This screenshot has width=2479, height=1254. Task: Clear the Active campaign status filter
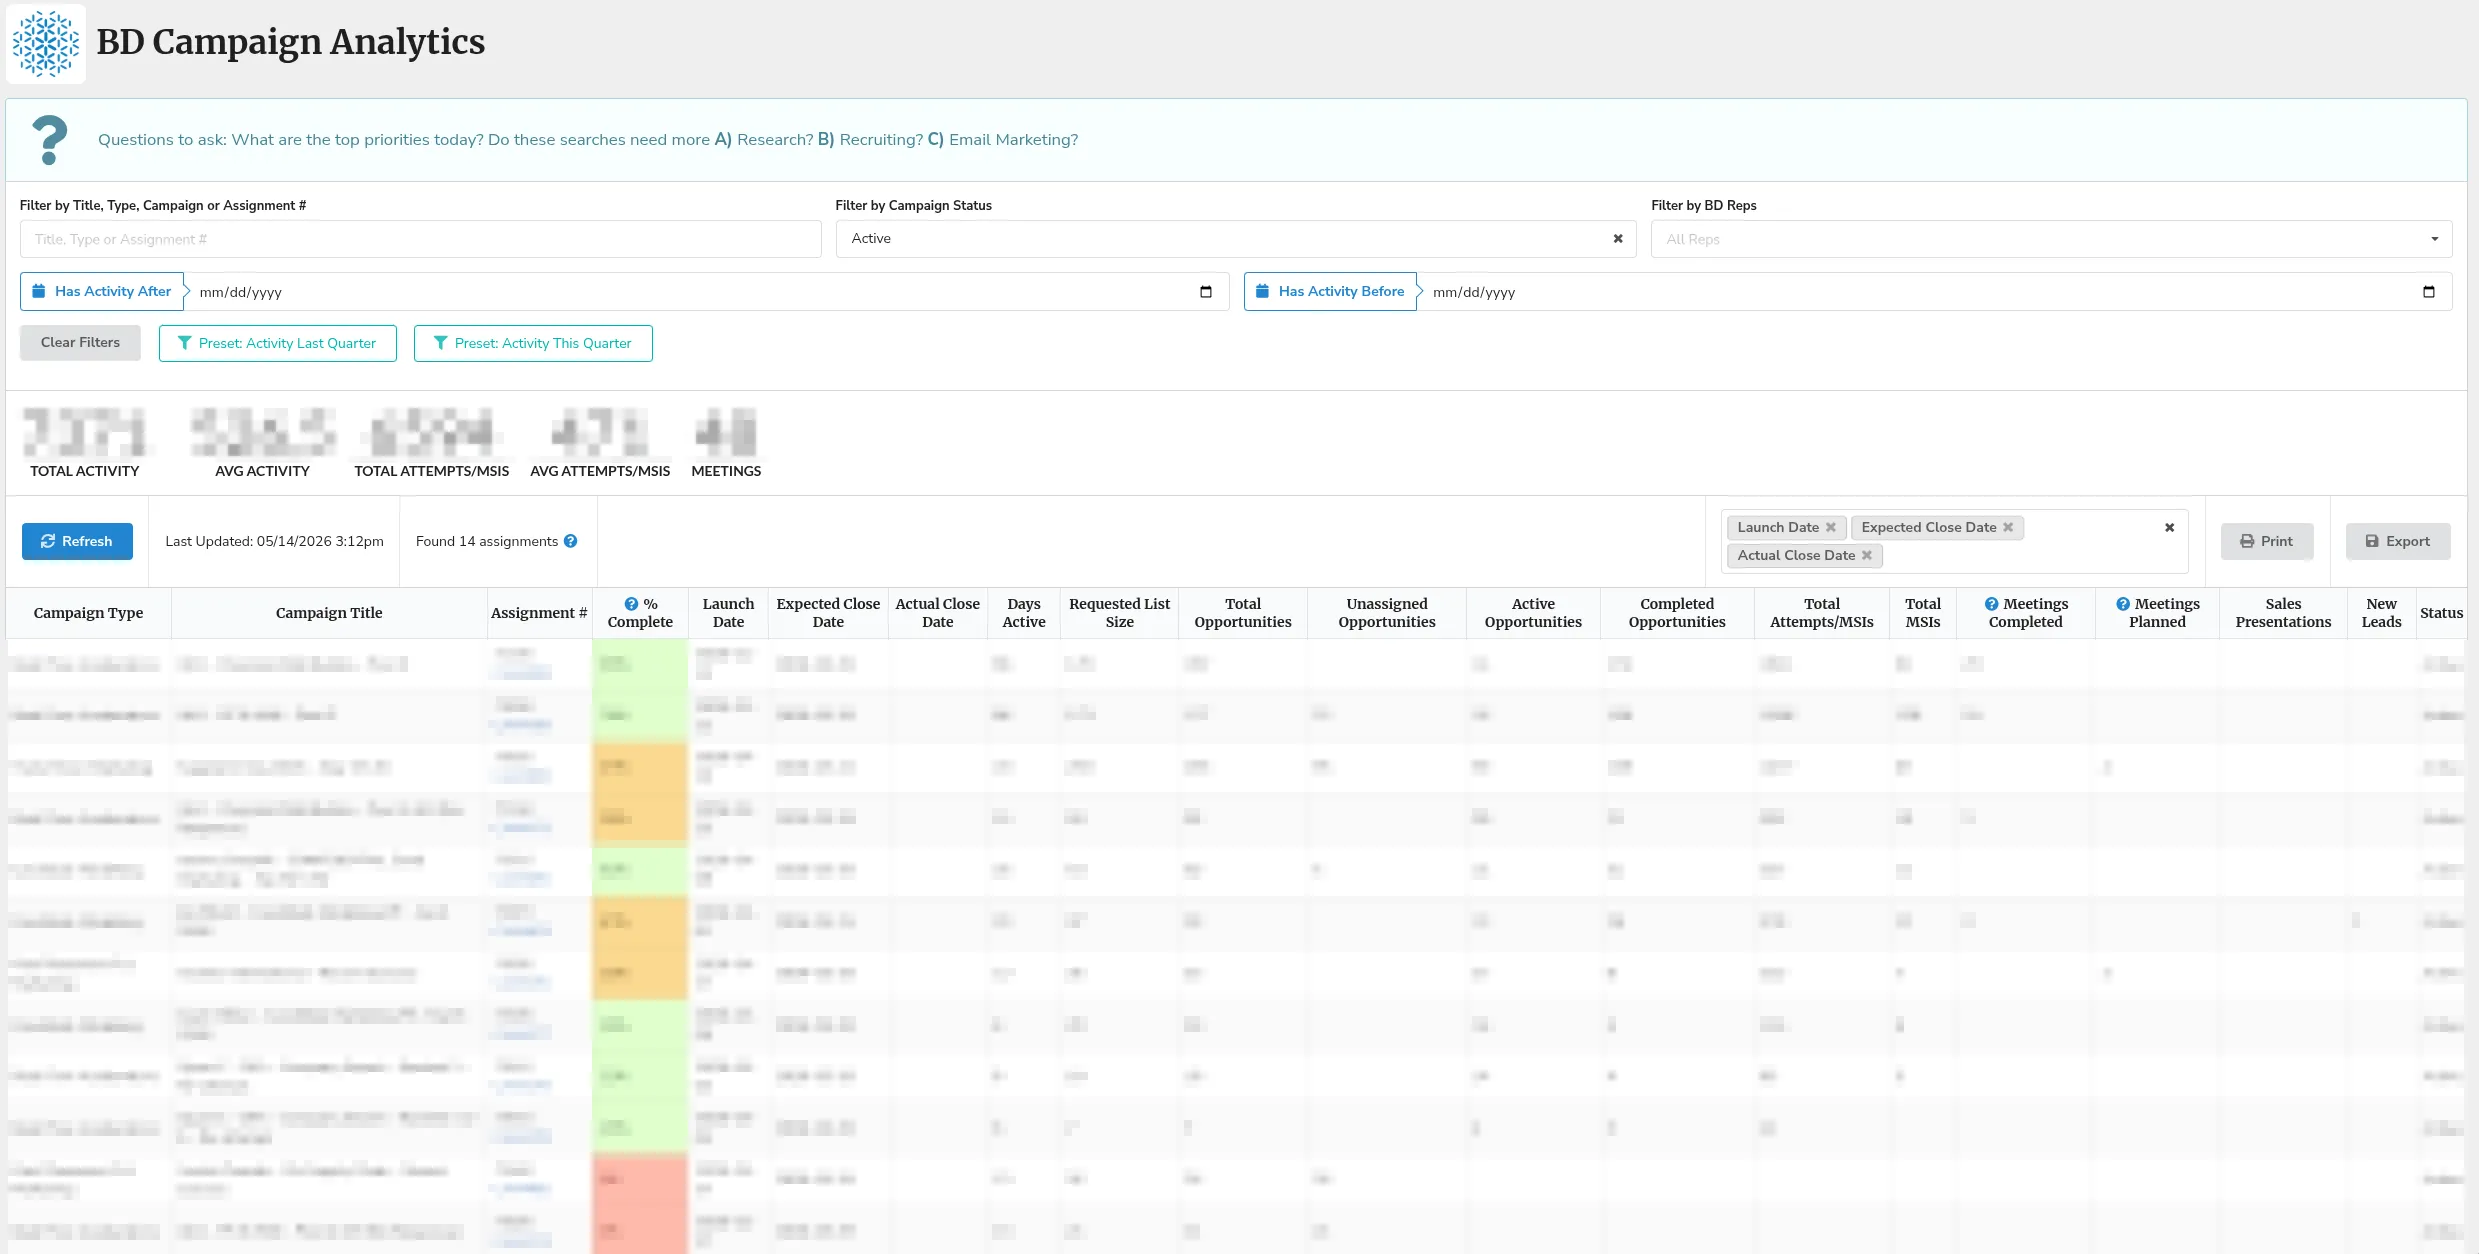(x=1617, y=239)
